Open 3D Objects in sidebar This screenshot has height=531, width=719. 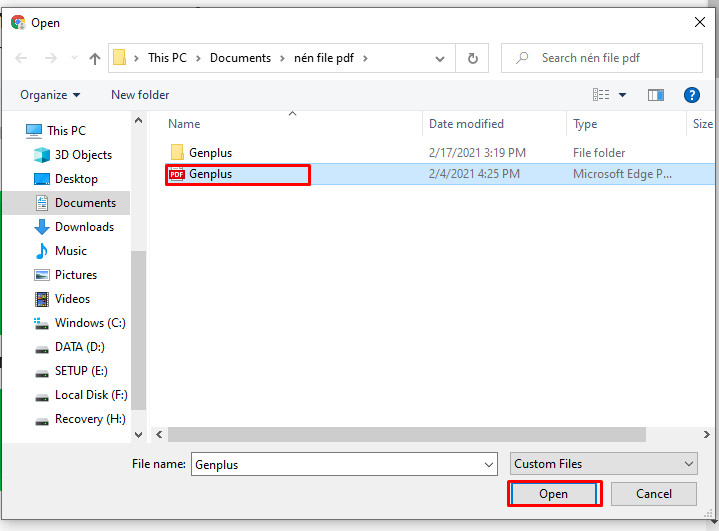click(x=83, y=155)
